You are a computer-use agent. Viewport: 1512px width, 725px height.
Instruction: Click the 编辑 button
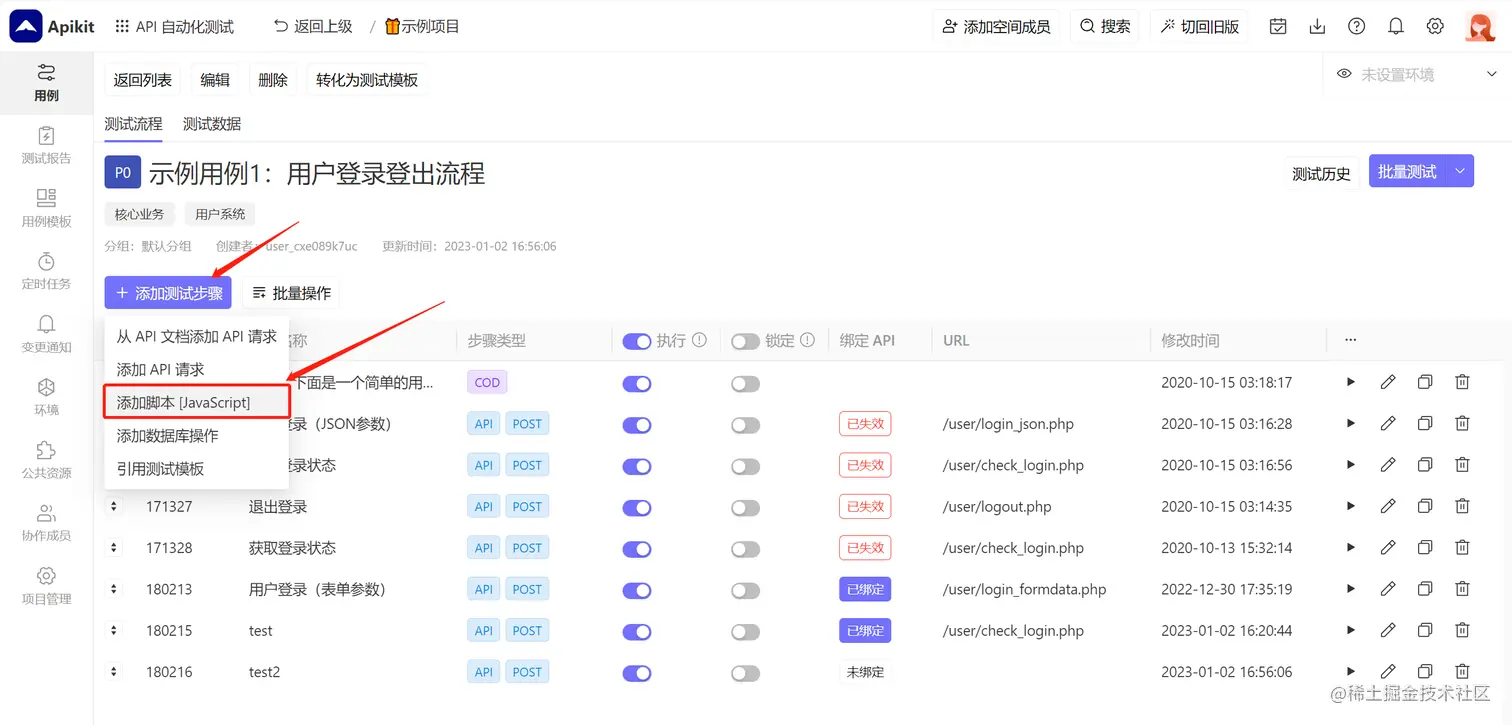[215, 80]
